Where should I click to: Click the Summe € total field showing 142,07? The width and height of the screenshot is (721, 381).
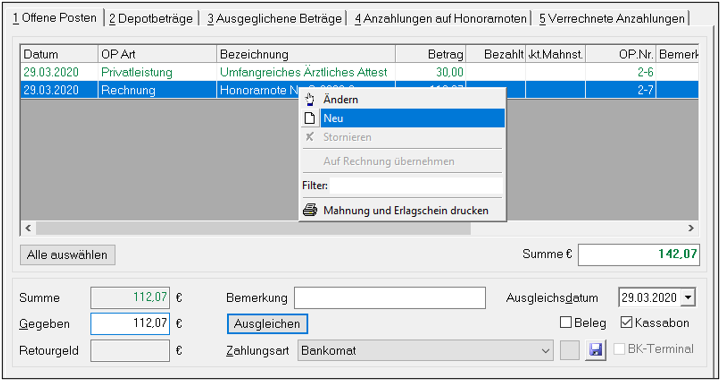coord(639,255)
